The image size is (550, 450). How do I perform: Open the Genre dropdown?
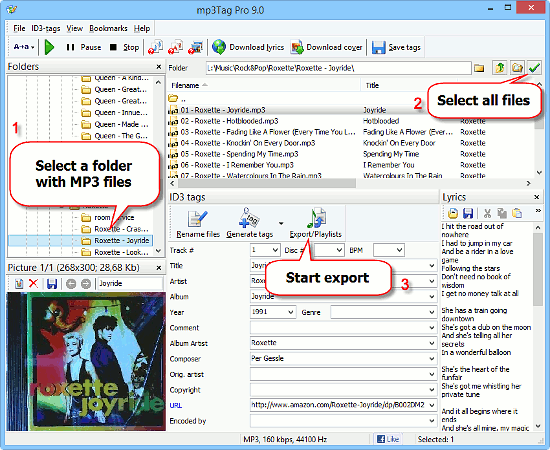[432, 312]
